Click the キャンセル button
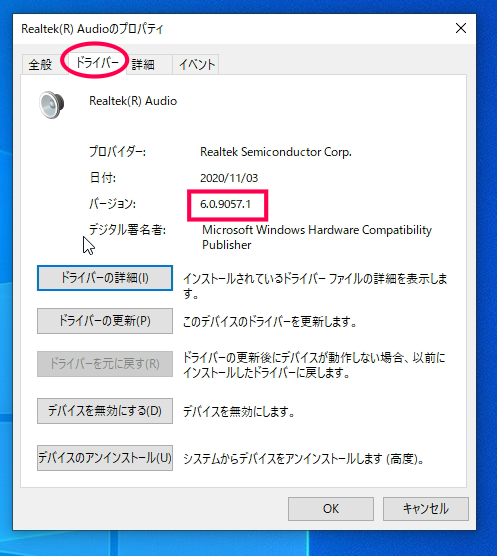This screenshot has height=556, width=497. [426, 509]
